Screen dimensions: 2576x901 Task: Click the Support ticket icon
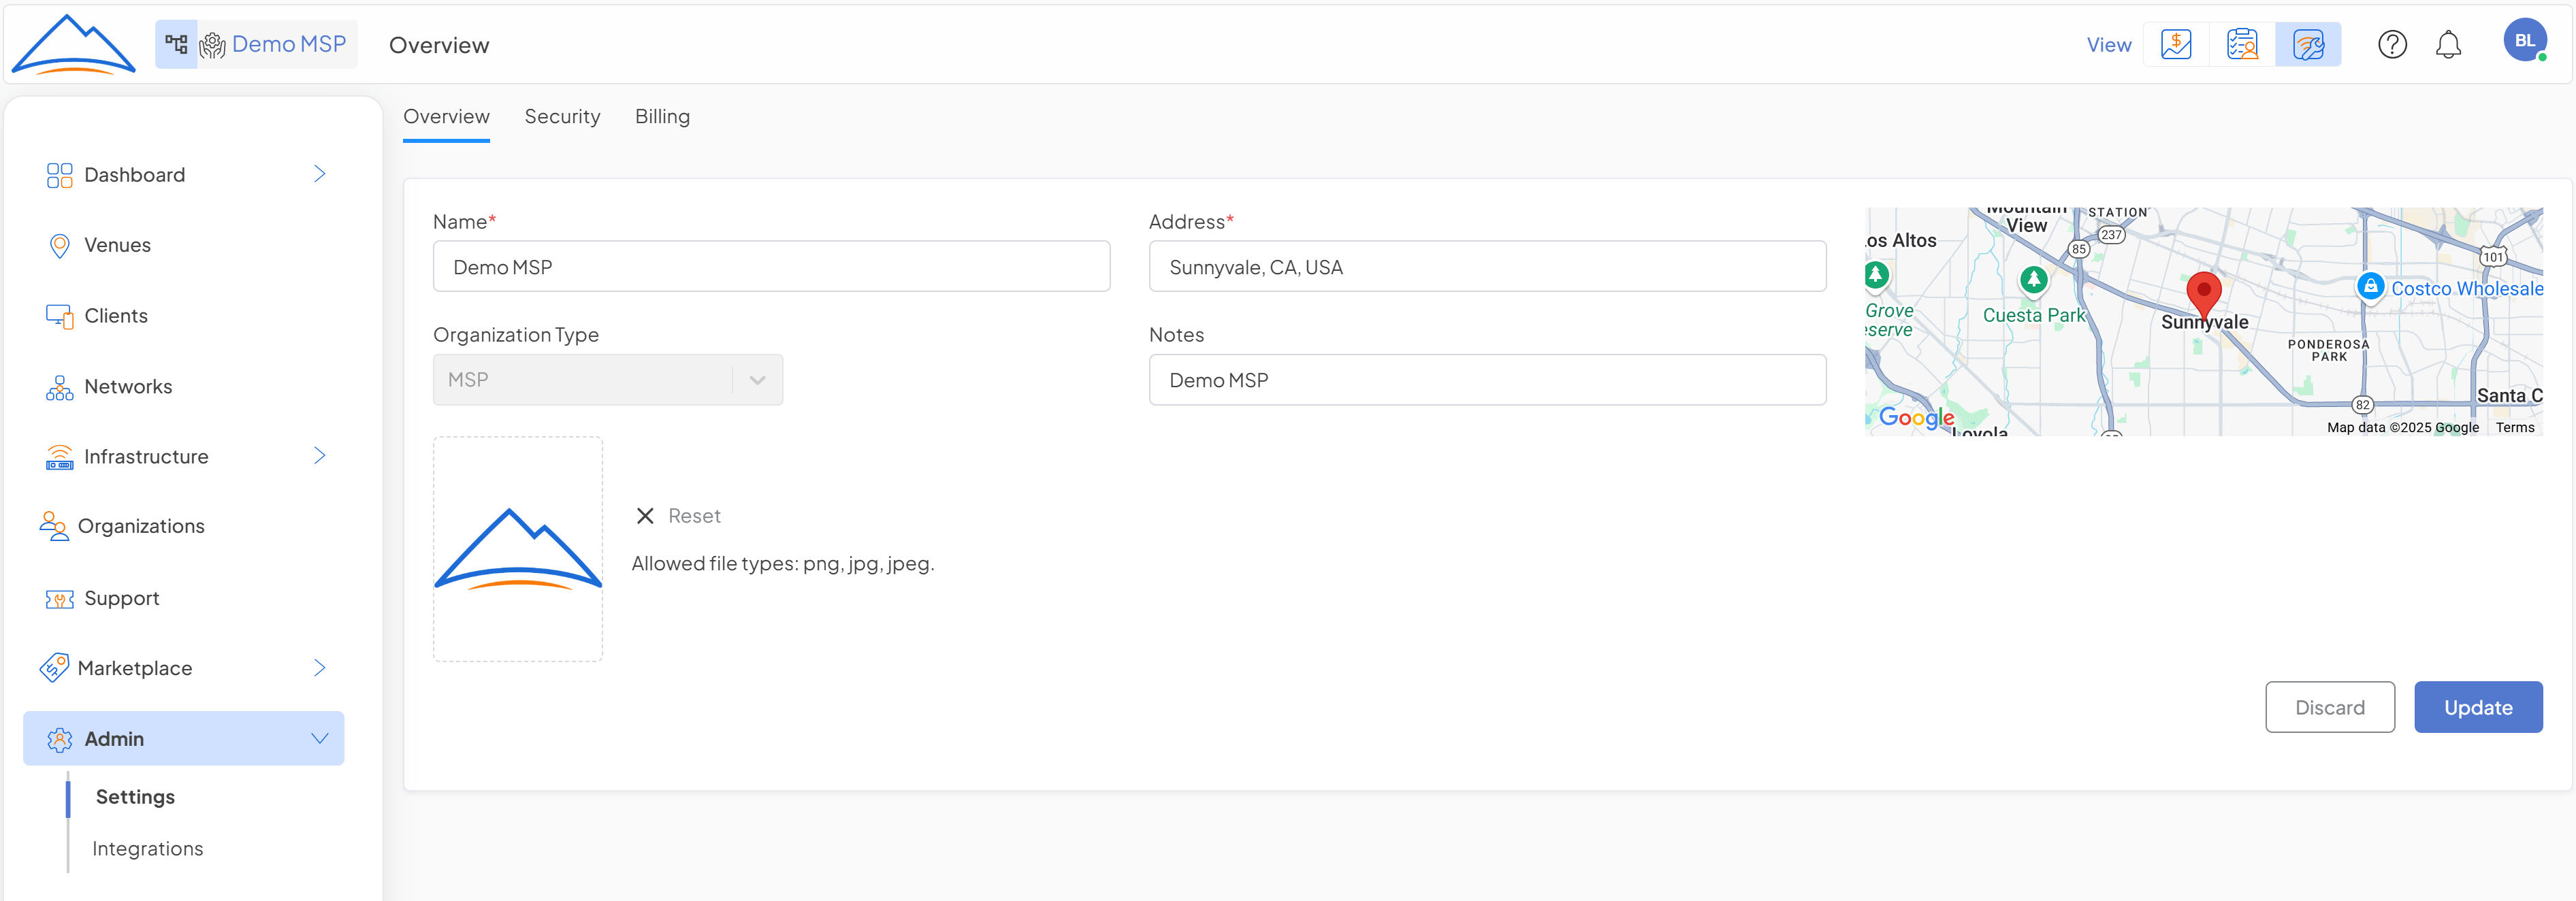click(59, 599)
